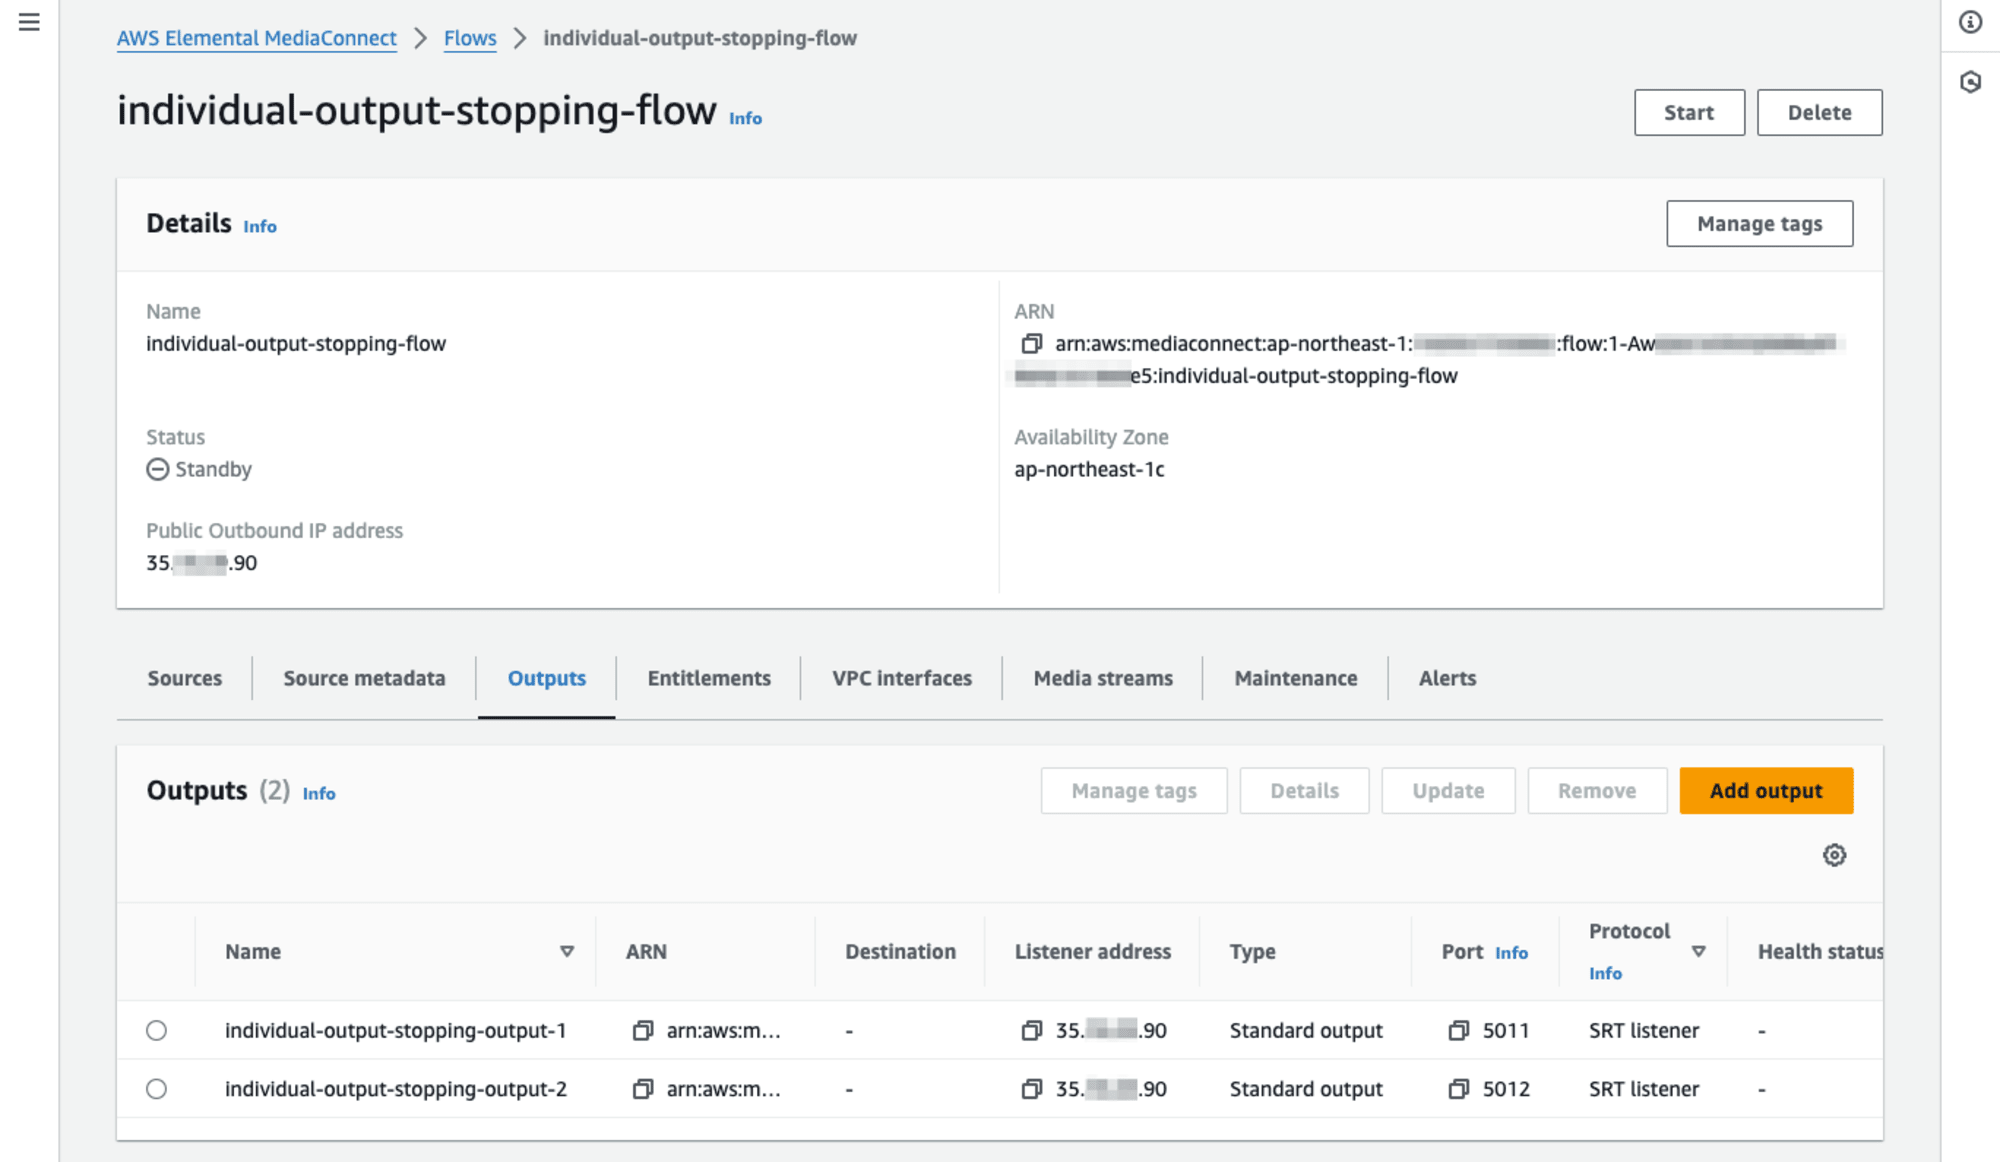This screenshot has width=2000, height=1162.
Task: Open the info help panel icon
Action: point(1970,22)
